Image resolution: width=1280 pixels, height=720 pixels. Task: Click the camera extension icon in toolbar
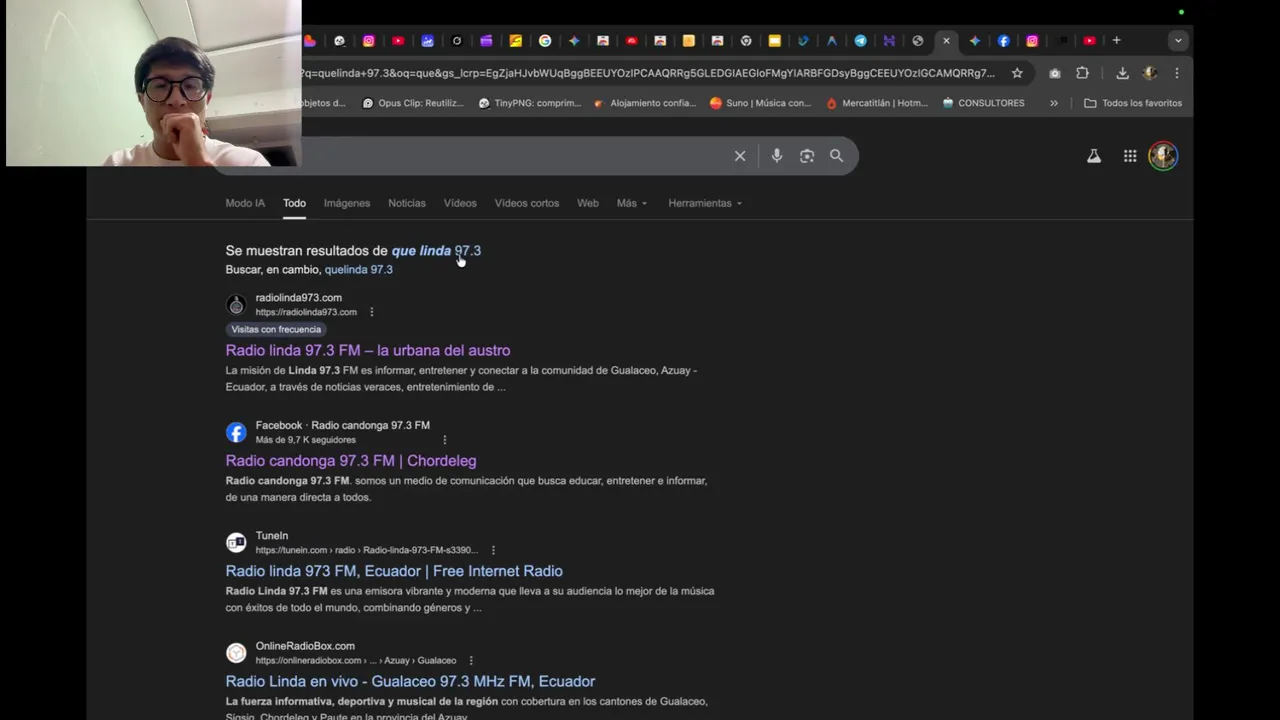click(1054, 73)
